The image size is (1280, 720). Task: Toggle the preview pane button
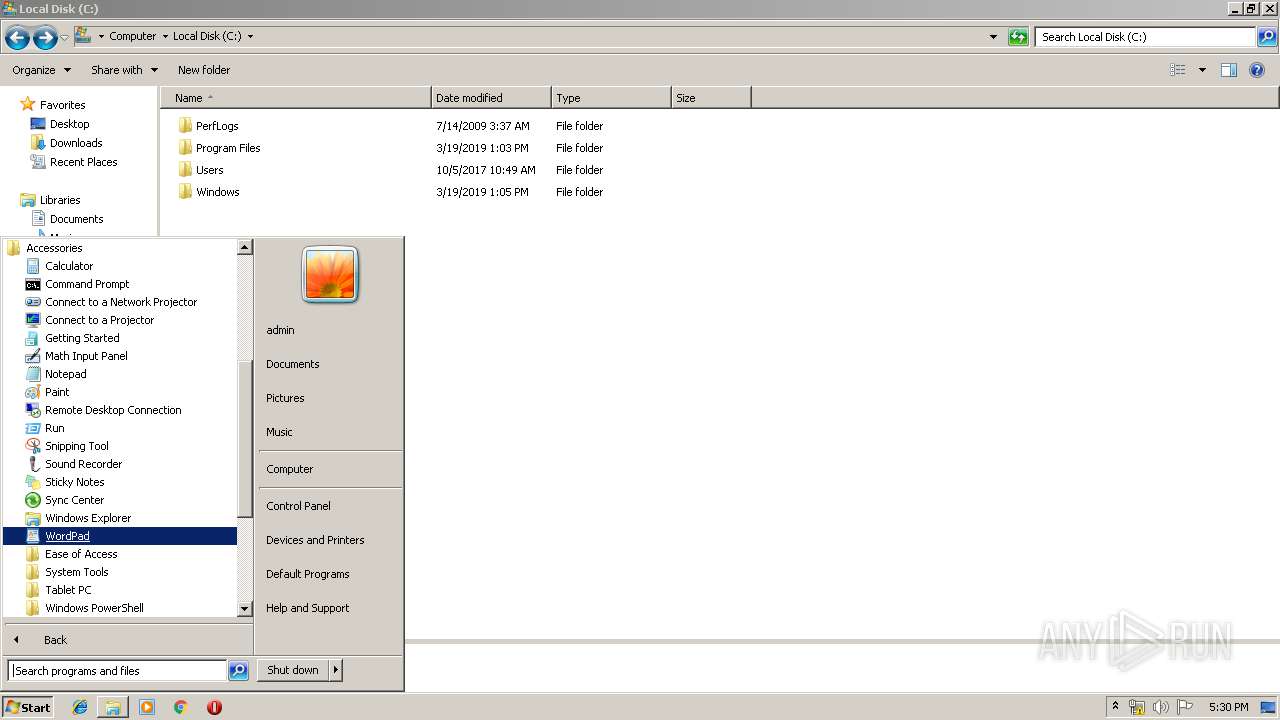(1229, 70)
